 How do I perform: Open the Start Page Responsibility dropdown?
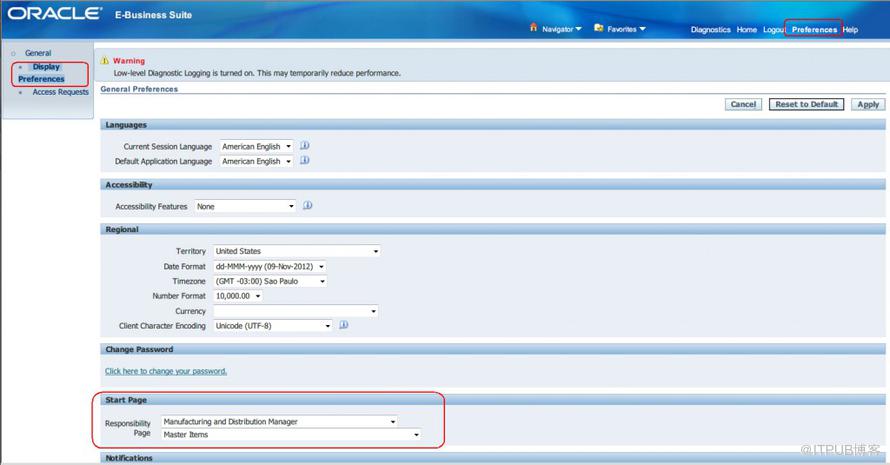click(279, 421)
